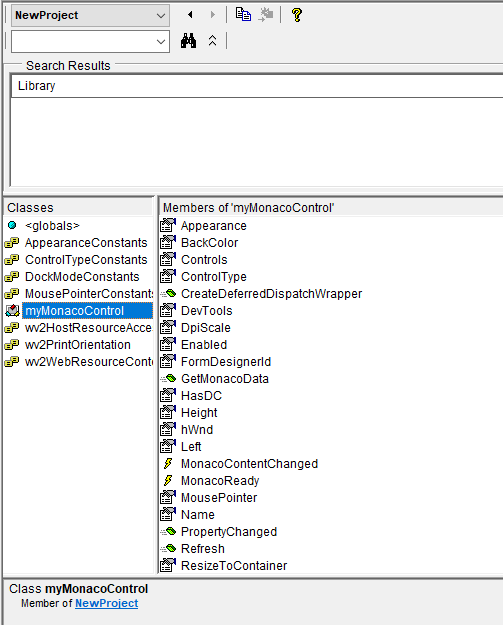
Task: Open the NewProject link in details pane
Action: click(x=107, y=603)
